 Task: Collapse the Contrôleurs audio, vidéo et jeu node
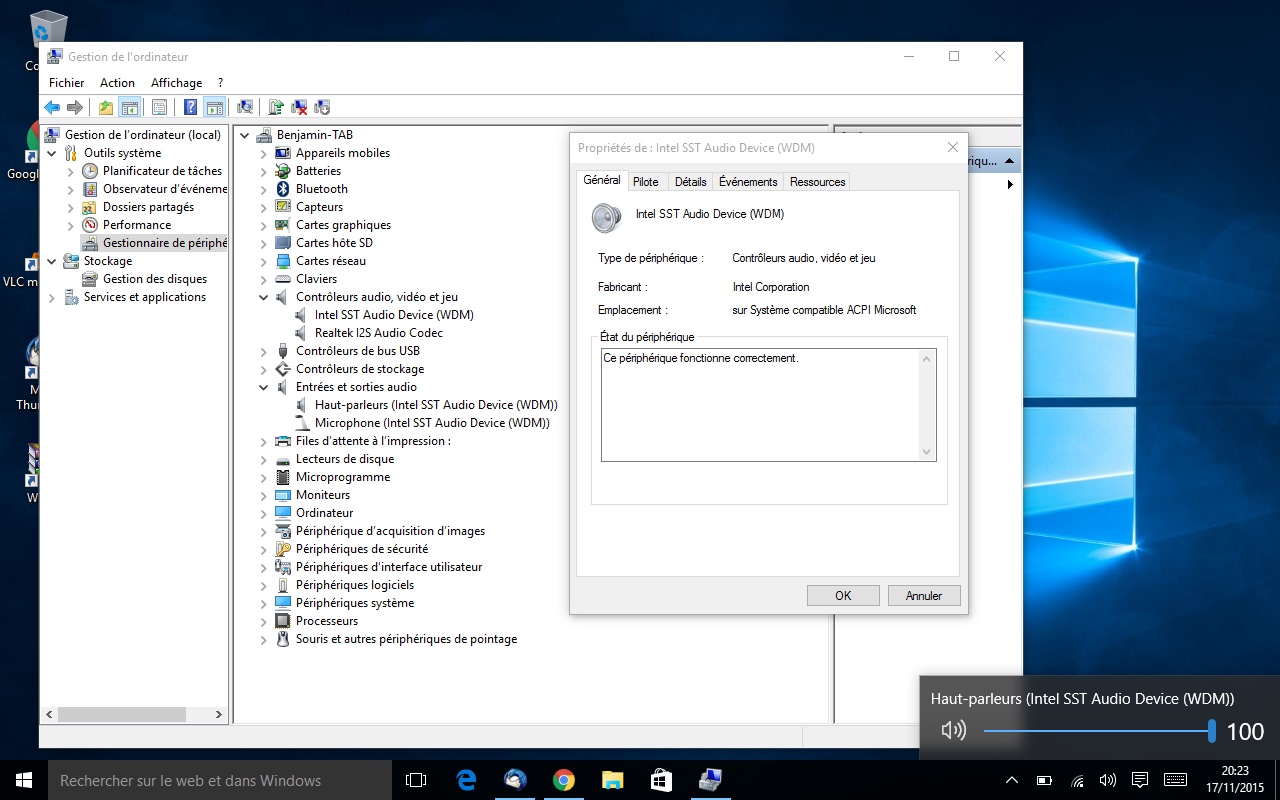click(264, 297)
